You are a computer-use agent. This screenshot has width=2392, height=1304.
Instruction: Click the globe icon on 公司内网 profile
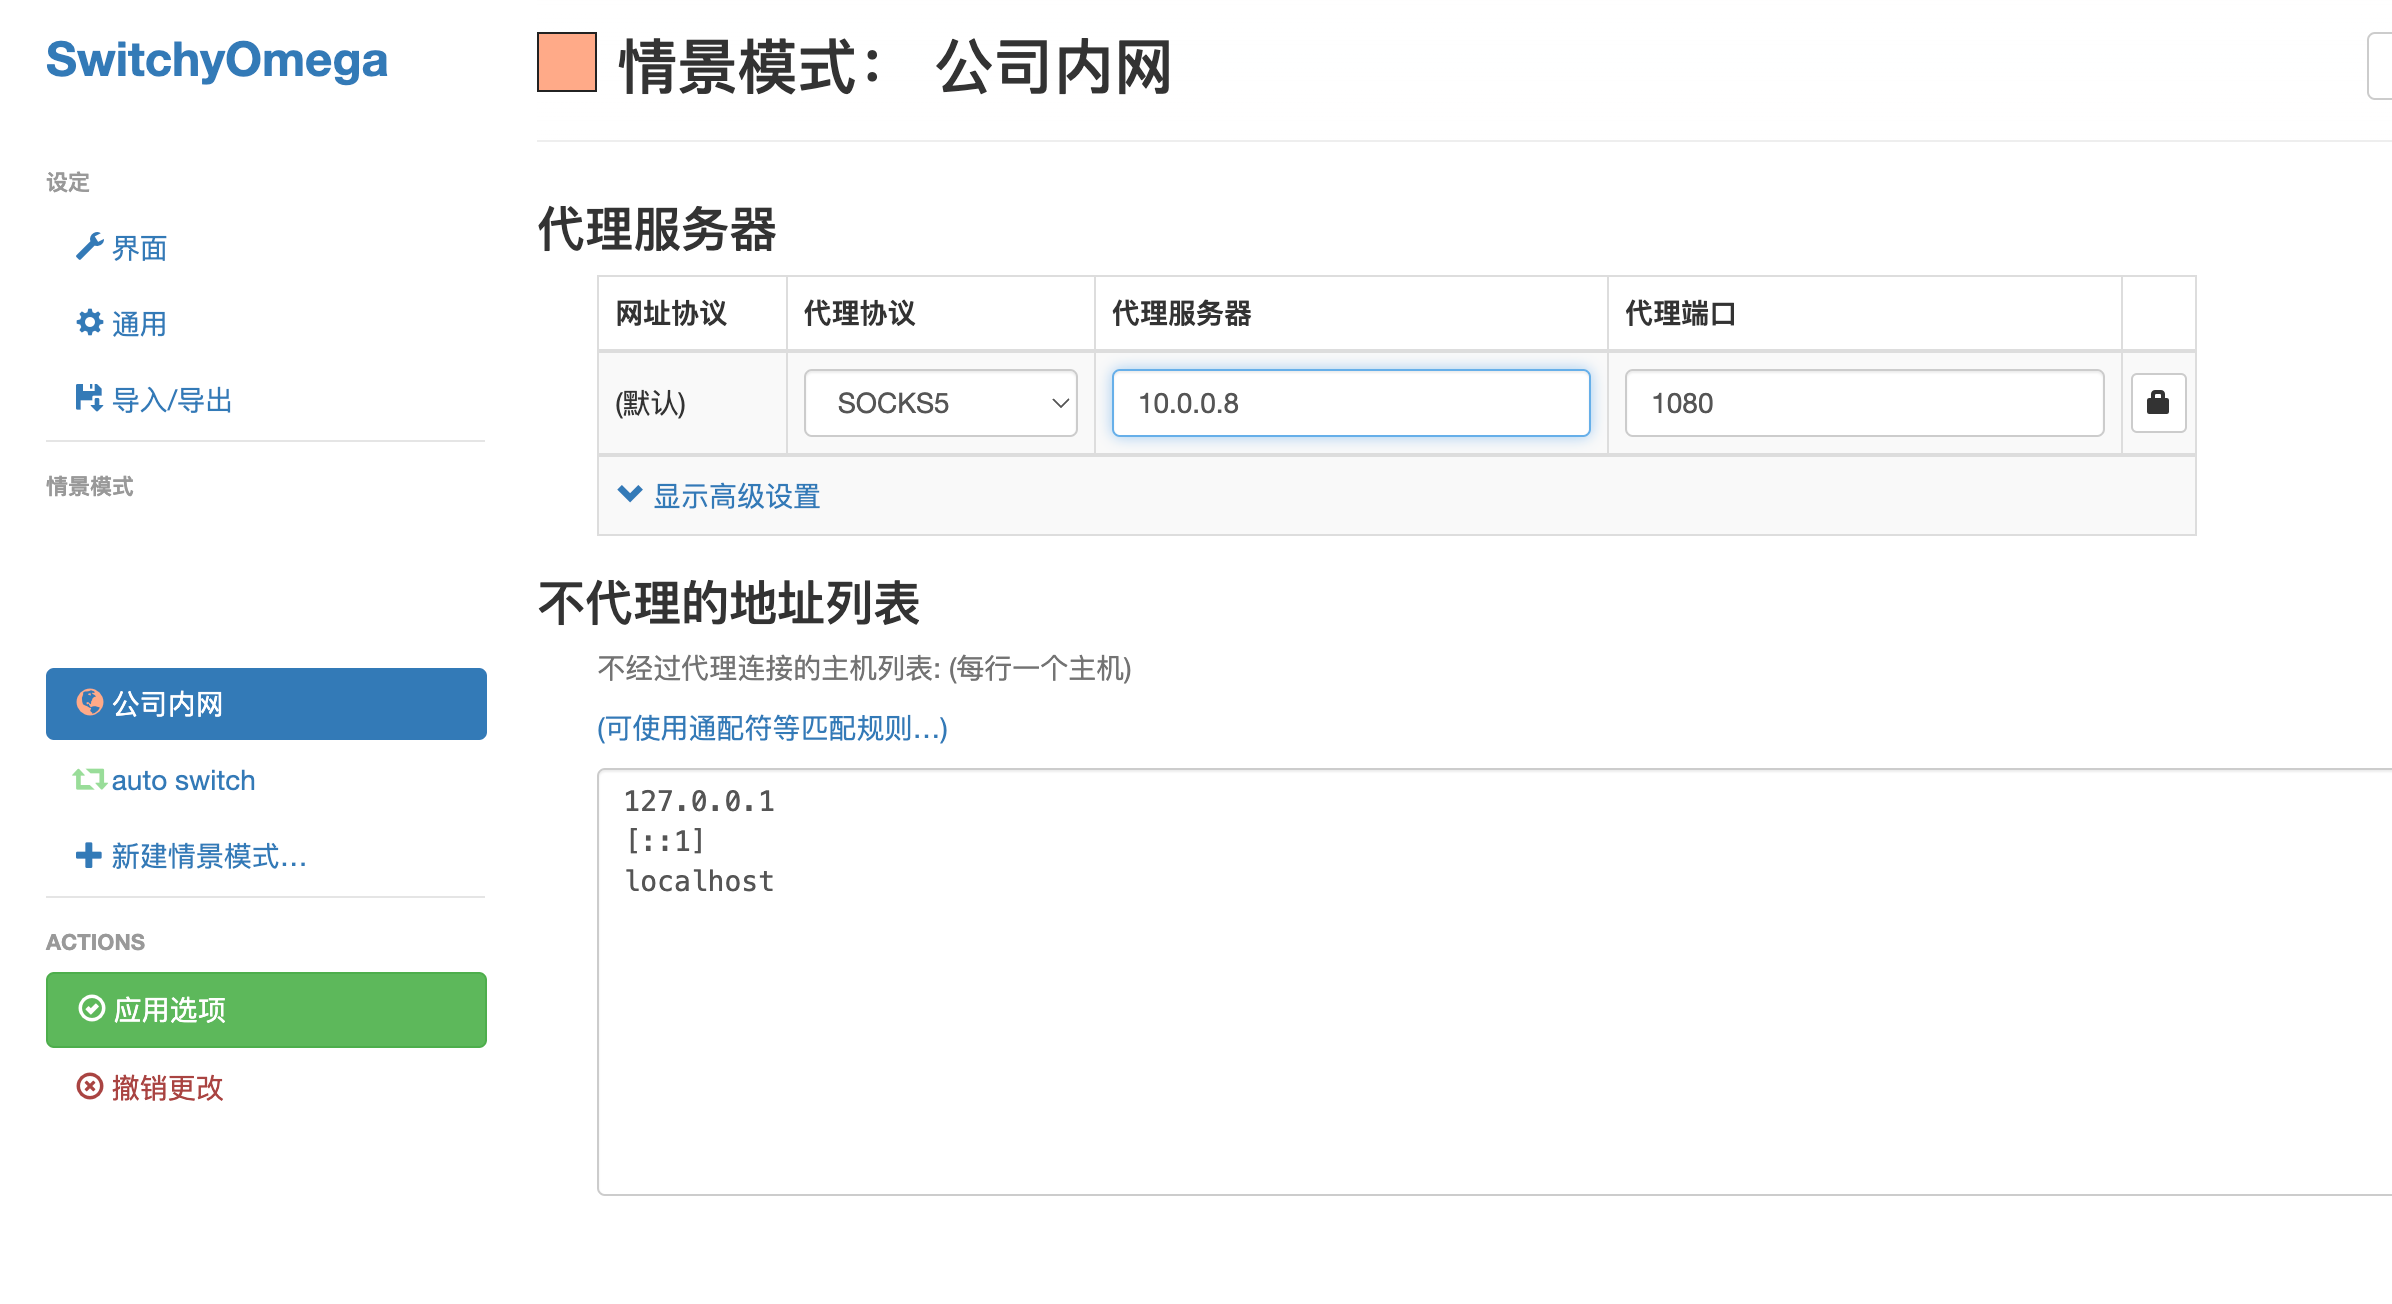(x=90, y=703)
